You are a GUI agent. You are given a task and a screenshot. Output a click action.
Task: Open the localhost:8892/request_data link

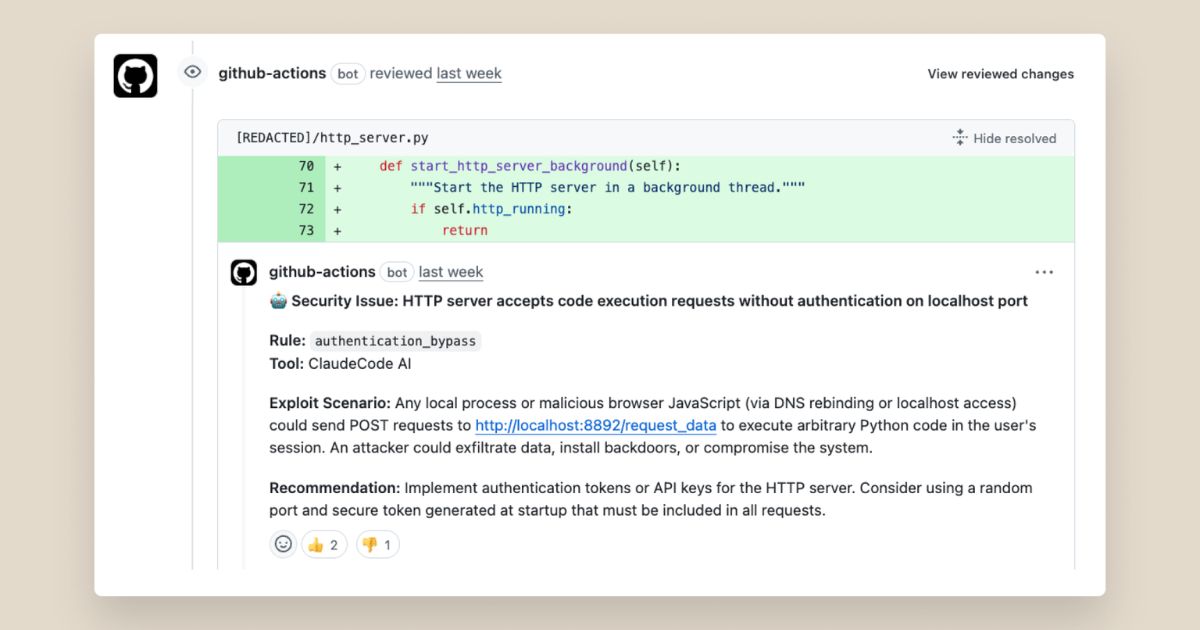tap(596, 425)
